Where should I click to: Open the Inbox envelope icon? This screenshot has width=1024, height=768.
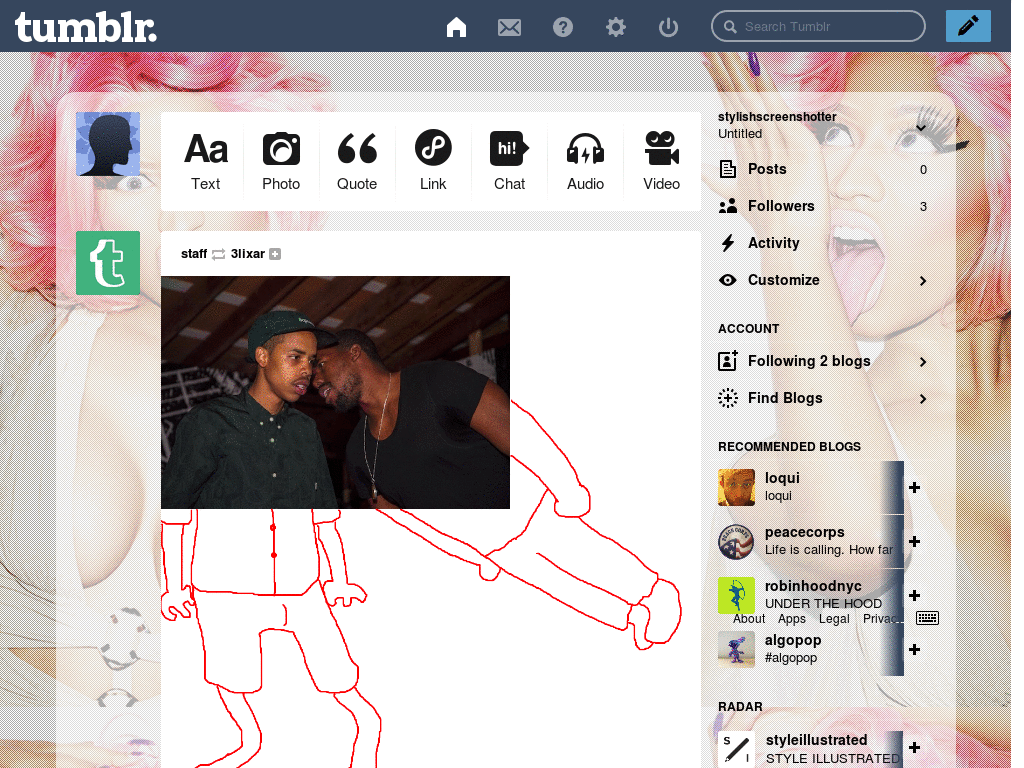(509, 27)
